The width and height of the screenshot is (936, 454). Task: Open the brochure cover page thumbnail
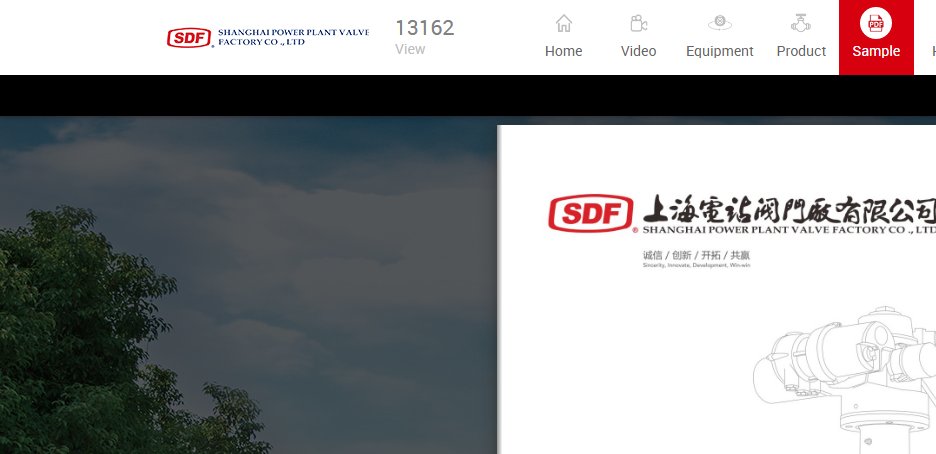tap(716, 289)
